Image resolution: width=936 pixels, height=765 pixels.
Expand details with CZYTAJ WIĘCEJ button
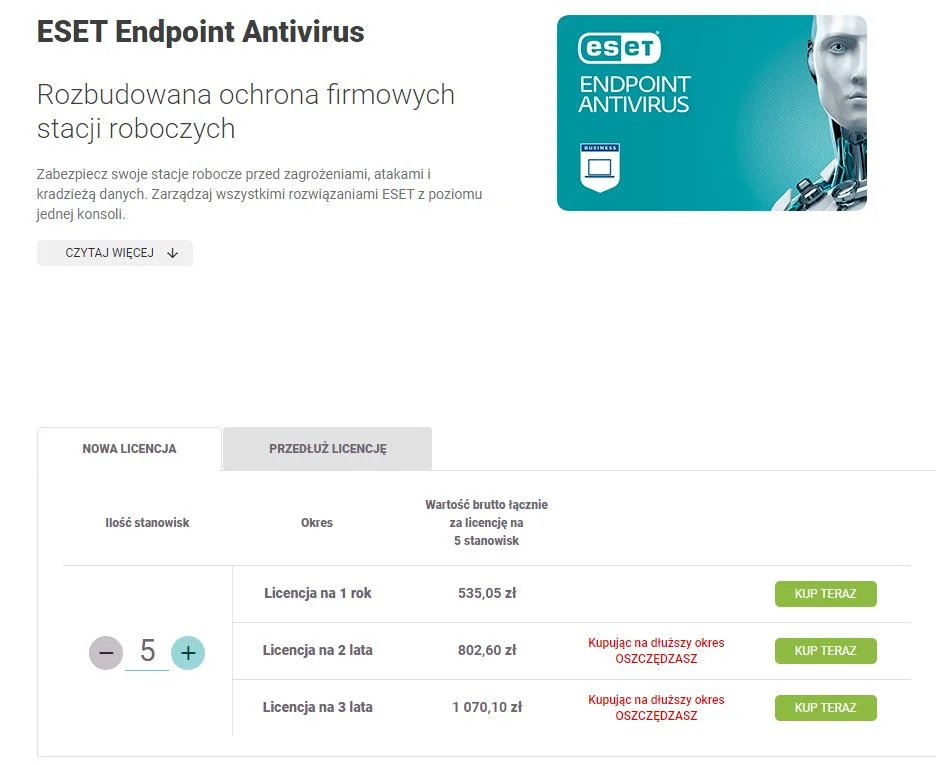(x=115, y=253)
